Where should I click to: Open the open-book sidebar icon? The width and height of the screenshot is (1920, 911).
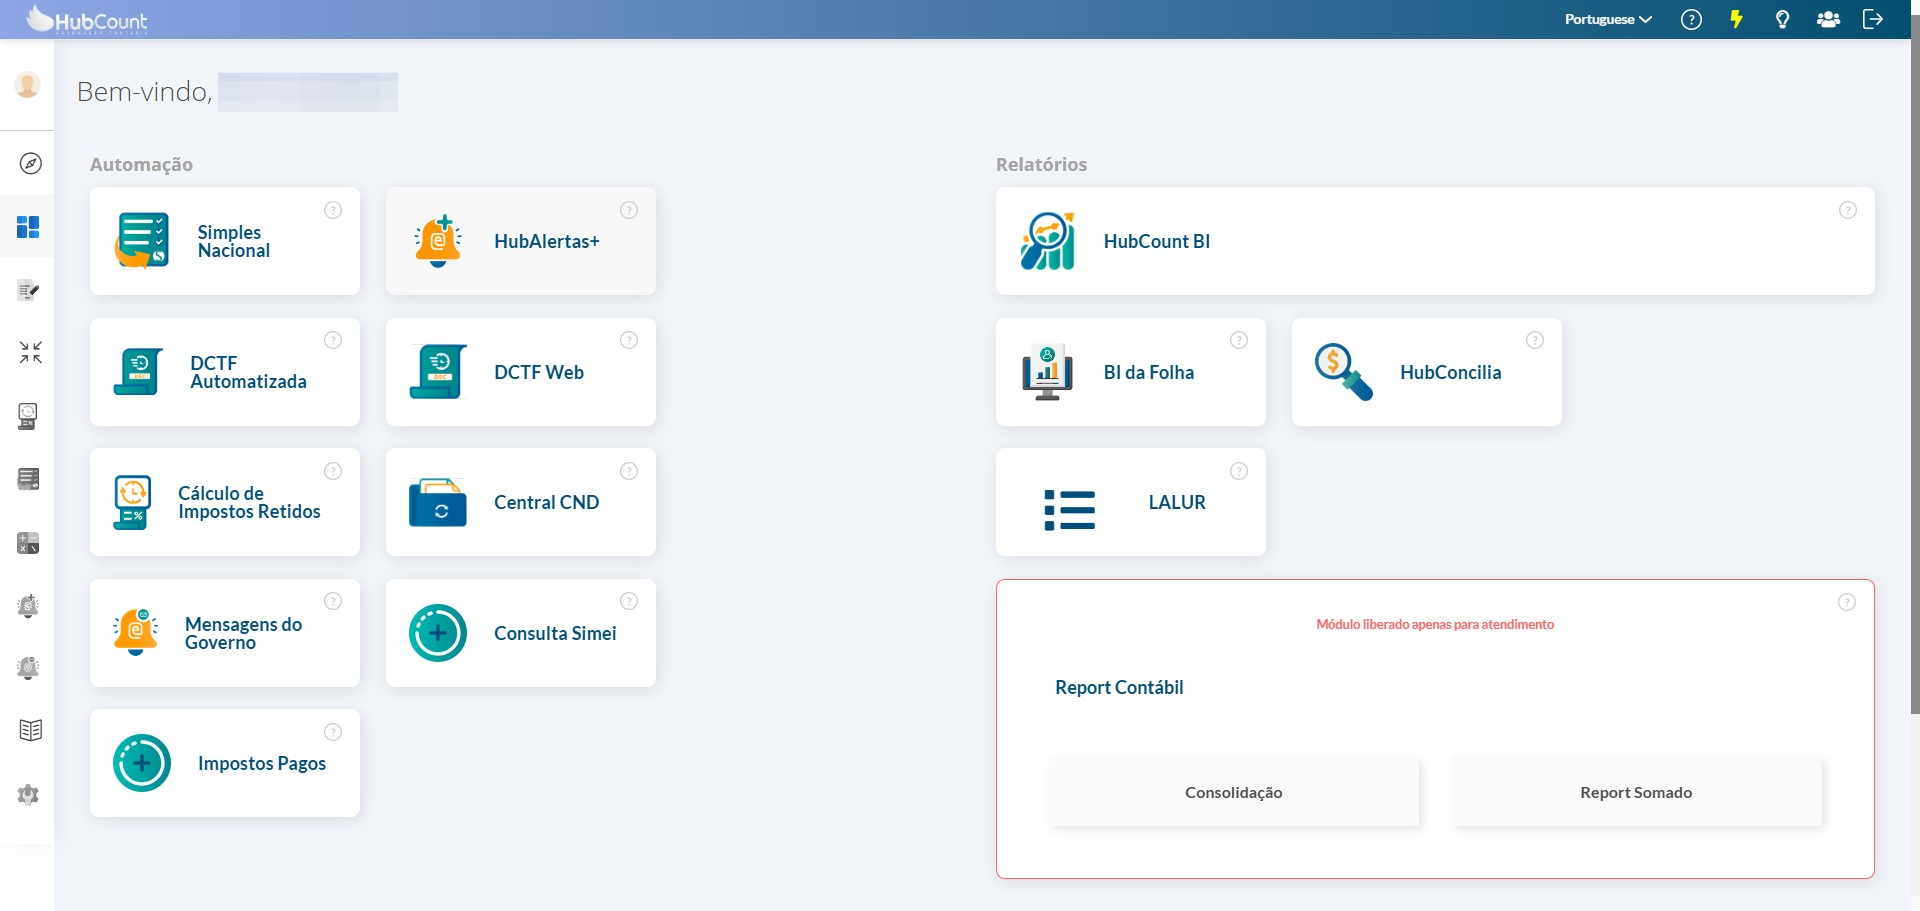(x=31, y=730)
